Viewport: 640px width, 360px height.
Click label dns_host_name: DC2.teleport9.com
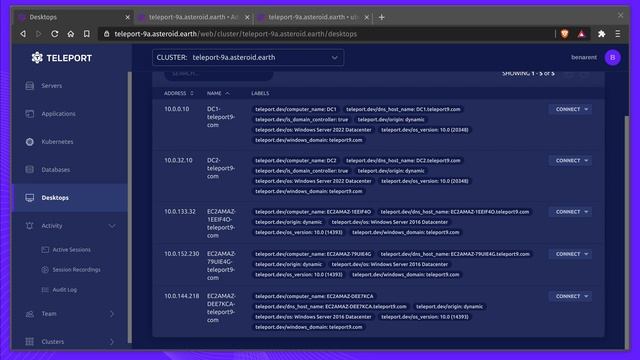pos(403,161)
